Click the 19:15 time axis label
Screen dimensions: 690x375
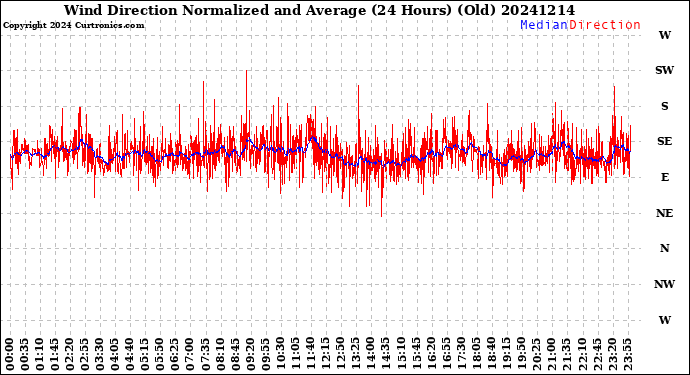click(x=506, y=354)
